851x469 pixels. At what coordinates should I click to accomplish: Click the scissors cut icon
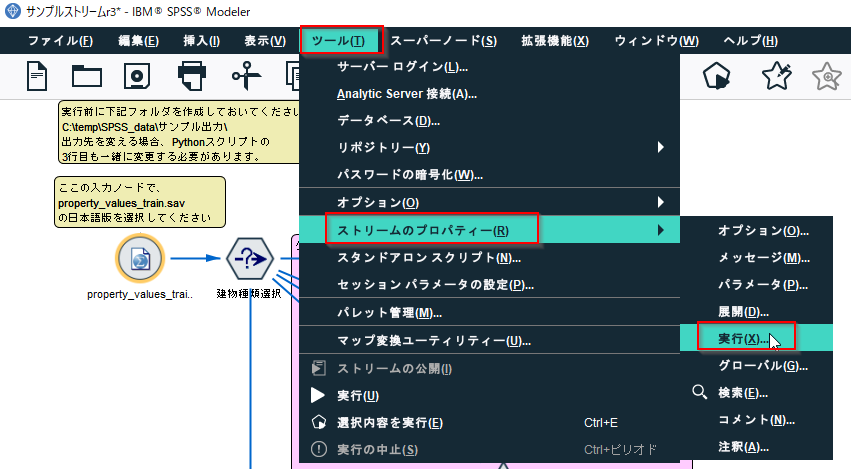[246, 75]
